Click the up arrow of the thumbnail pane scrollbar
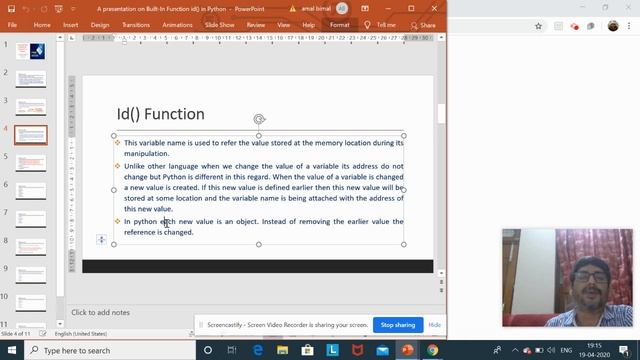The image size is (640, 360). pyautogui.click(x=60, y=37)
